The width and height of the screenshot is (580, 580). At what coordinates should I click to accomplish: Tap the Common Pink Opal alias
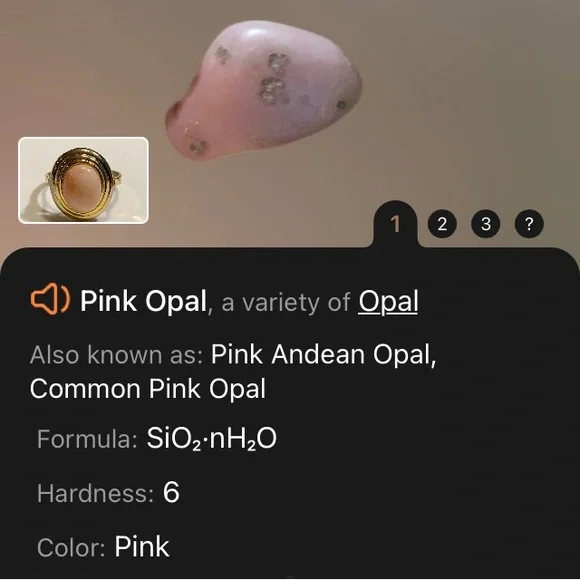click(x=148, y=389)
